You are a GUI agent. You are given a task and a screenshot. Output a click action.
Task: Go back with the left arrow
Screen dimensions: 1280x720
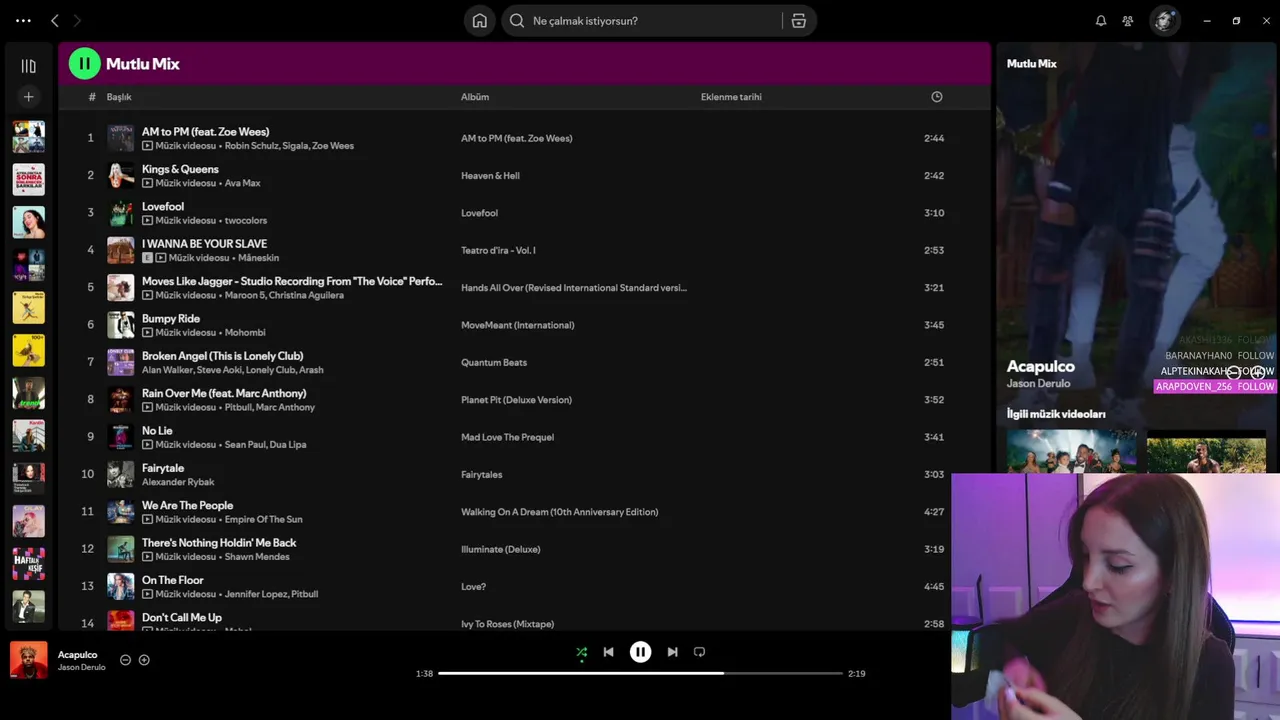point(55,20)
